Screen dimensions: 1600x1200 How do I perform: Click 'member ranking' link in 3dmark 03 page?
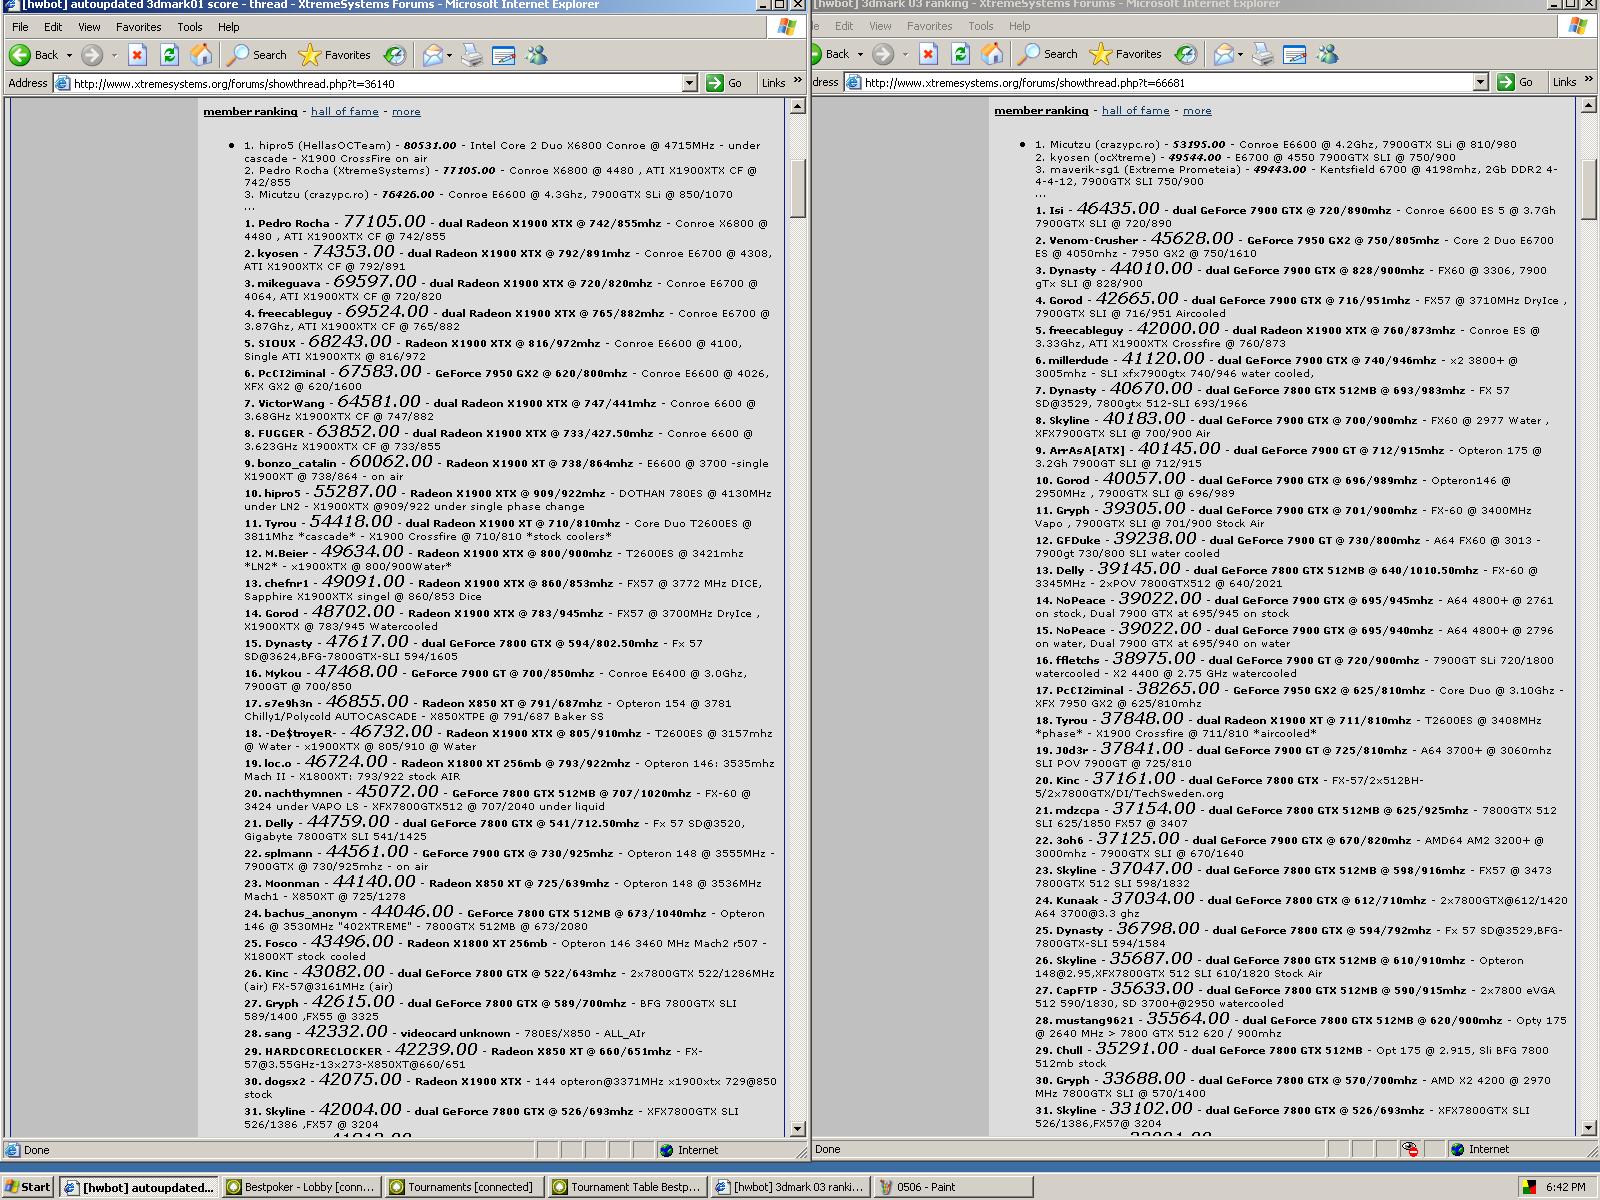(1041, 110)
